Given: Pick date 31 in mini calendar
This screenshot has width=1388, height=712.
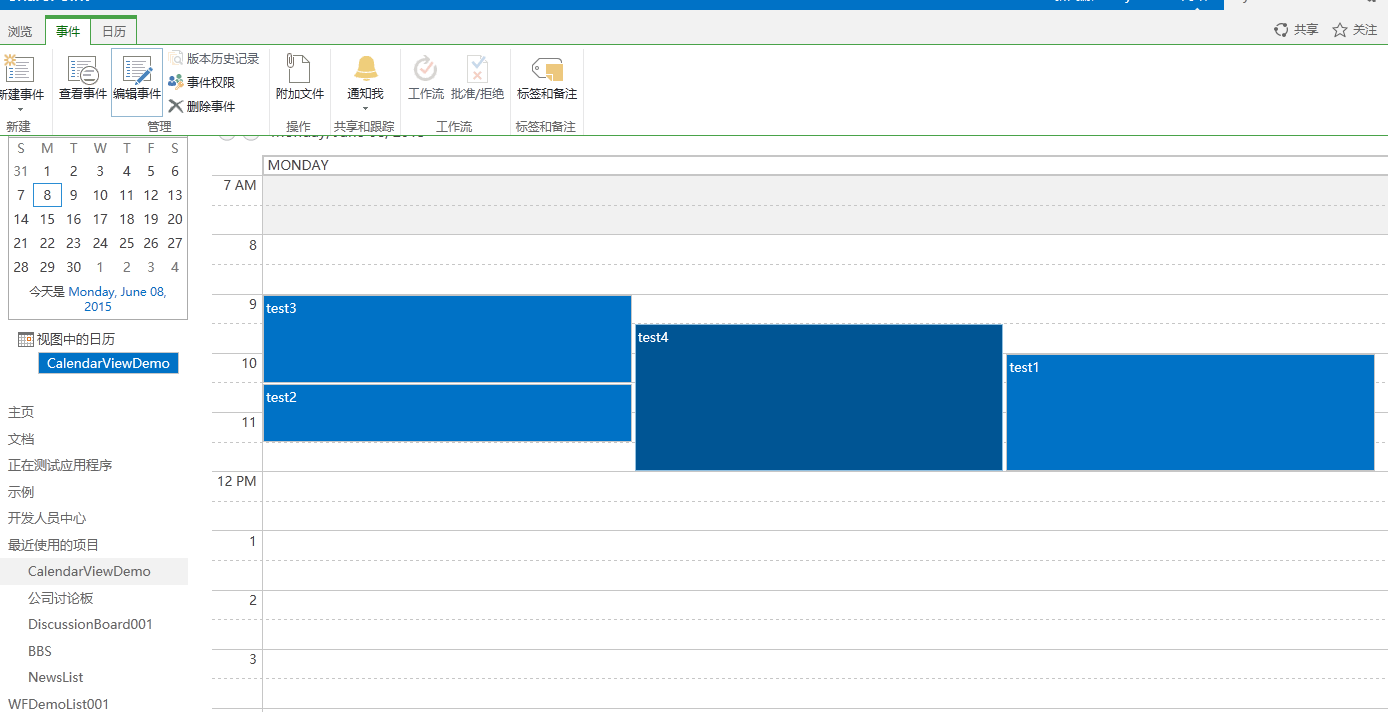Looking at the screenshot, I should 21,171.
